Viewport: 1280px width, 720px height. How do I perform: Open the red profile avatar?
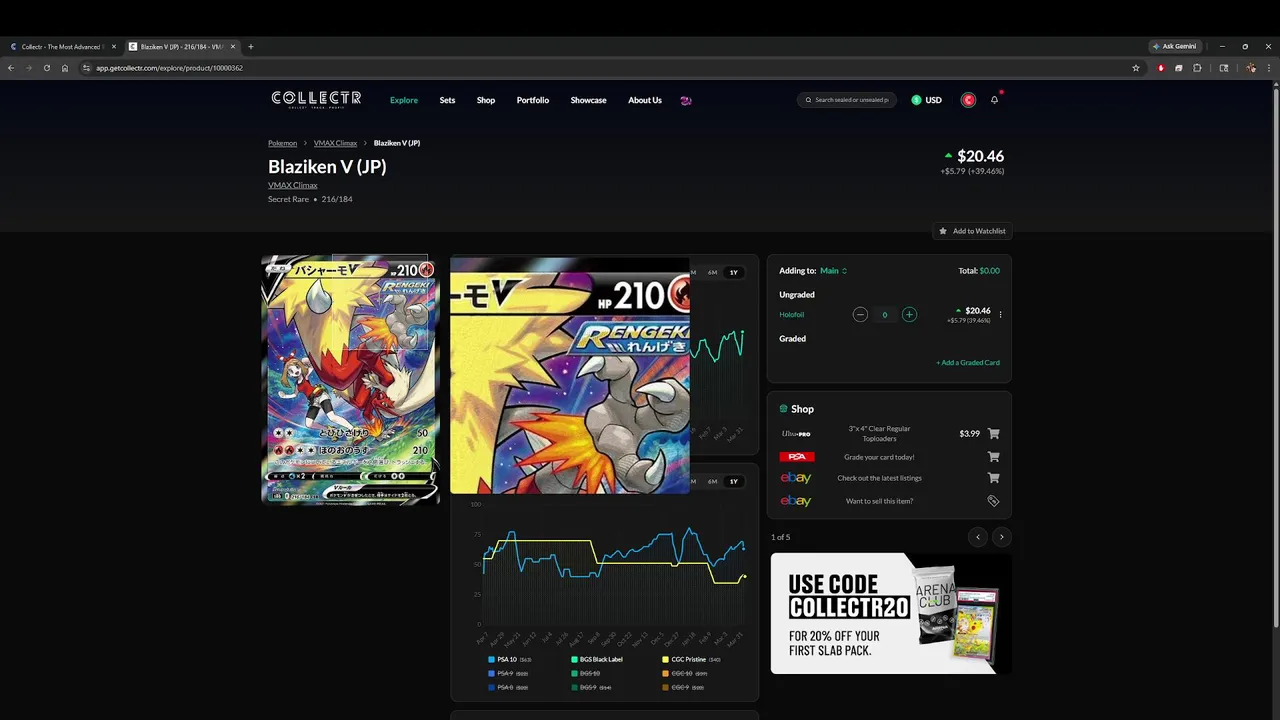tap(968, 100)
